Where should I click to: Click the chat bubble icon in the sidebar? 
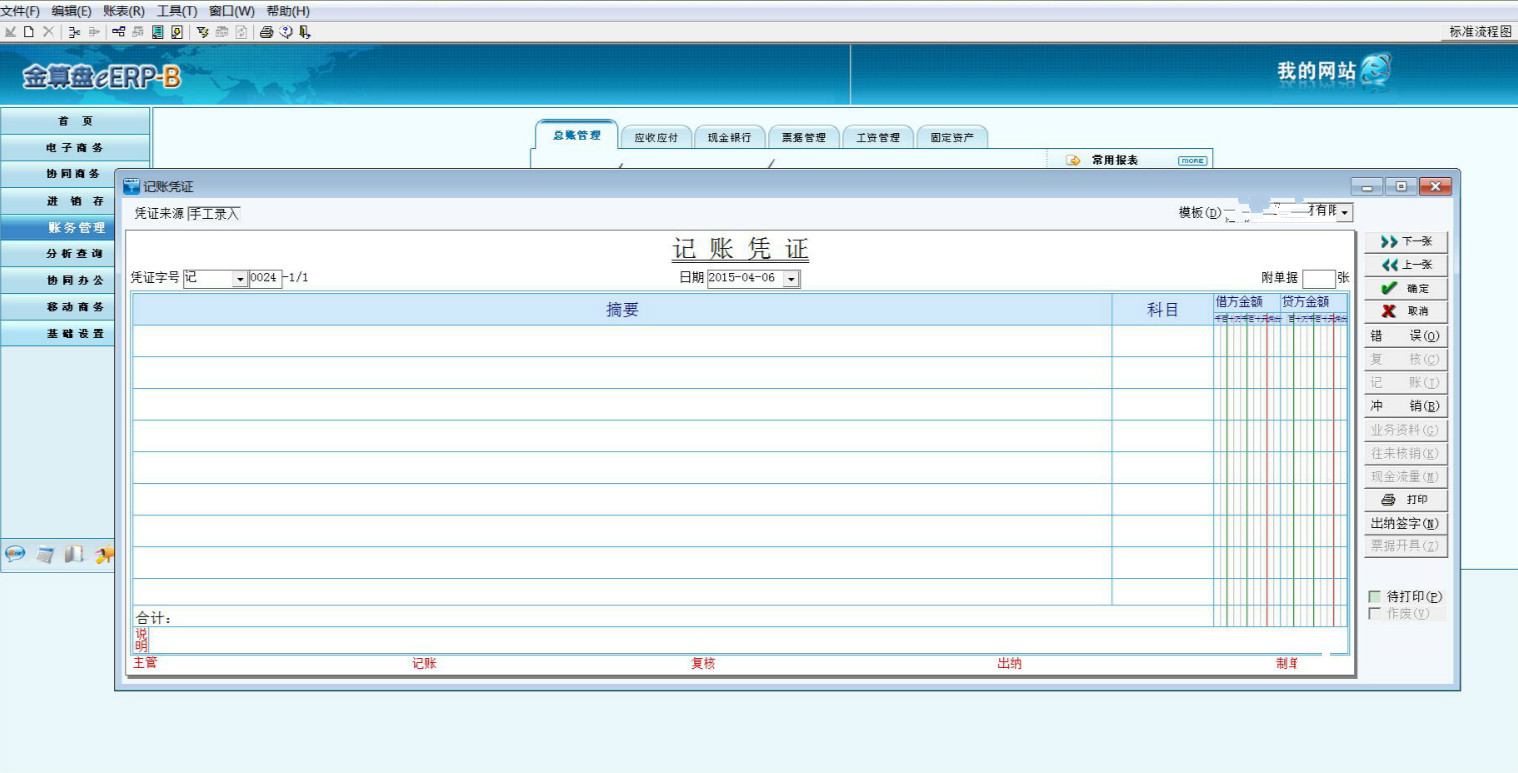point(15,554)
